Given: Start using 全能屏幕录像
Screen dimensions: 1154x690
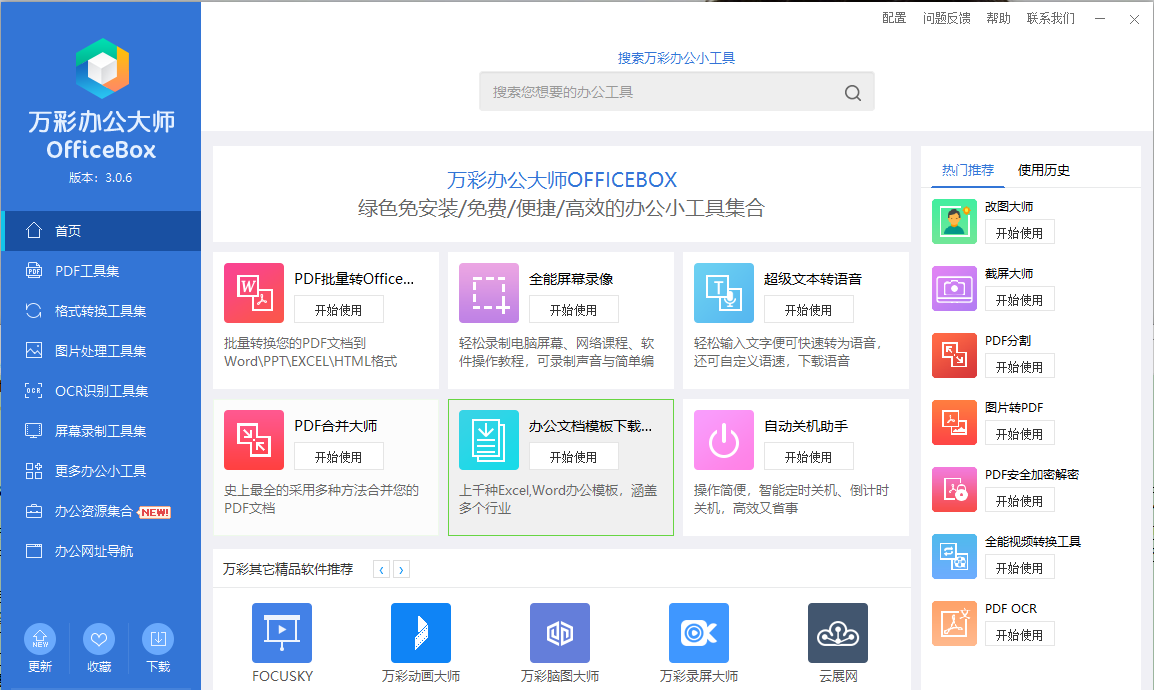Looking at the screenshot, I should coord(573,310).
